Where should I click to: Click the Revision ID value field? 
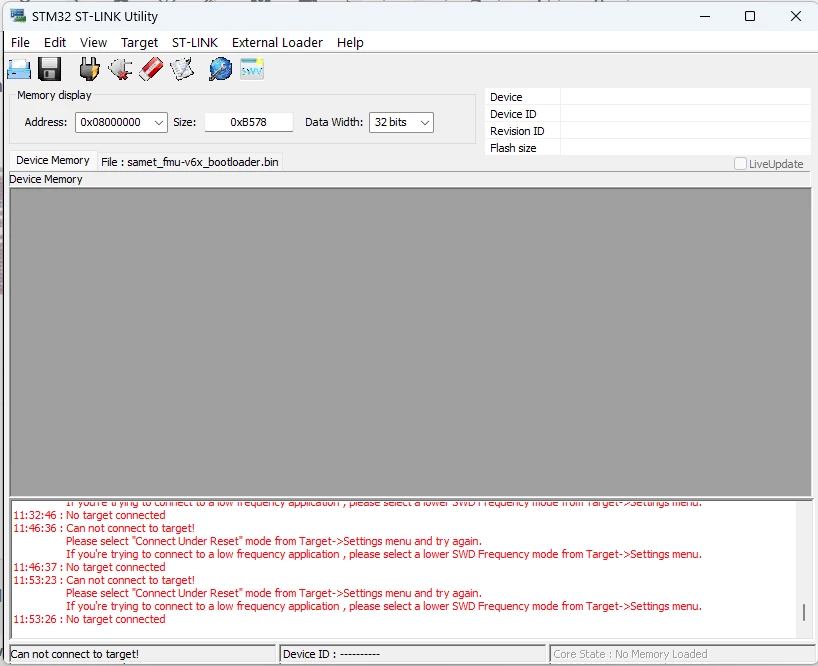pyautogui.click(x=685, y=131)
